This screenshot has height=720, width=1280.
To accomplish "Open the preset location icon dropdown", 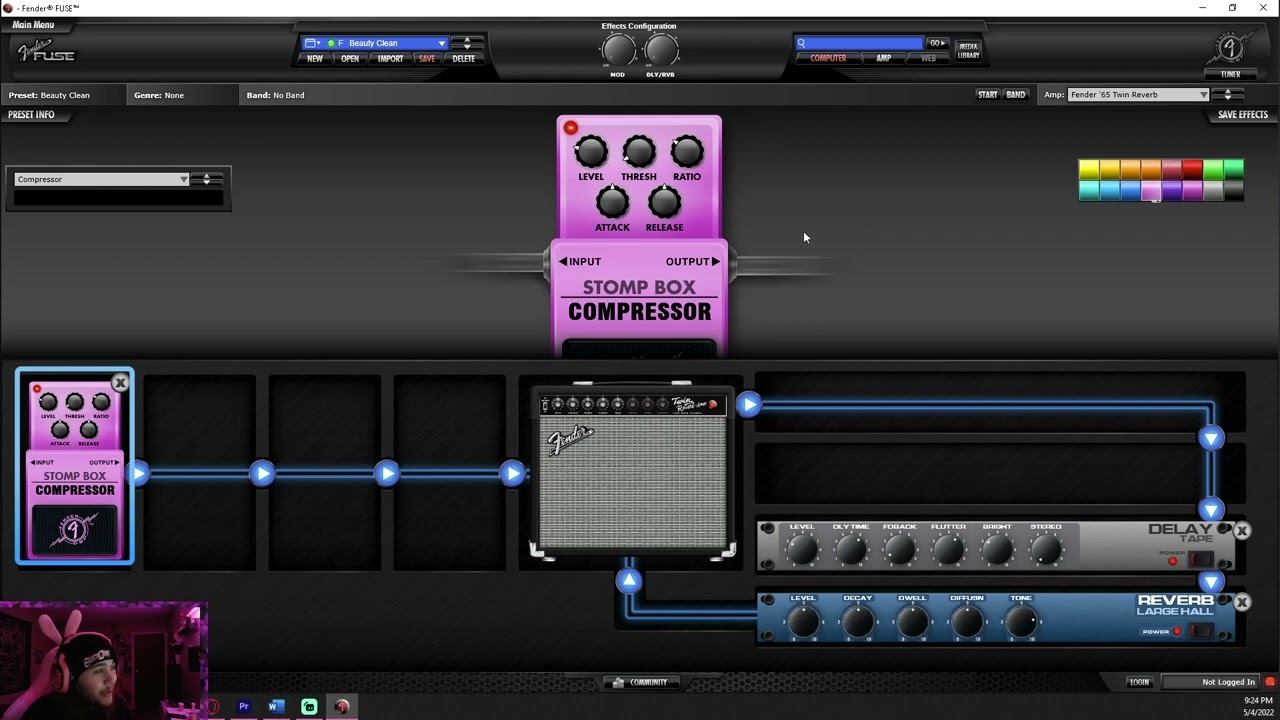I will click(312, 43).
